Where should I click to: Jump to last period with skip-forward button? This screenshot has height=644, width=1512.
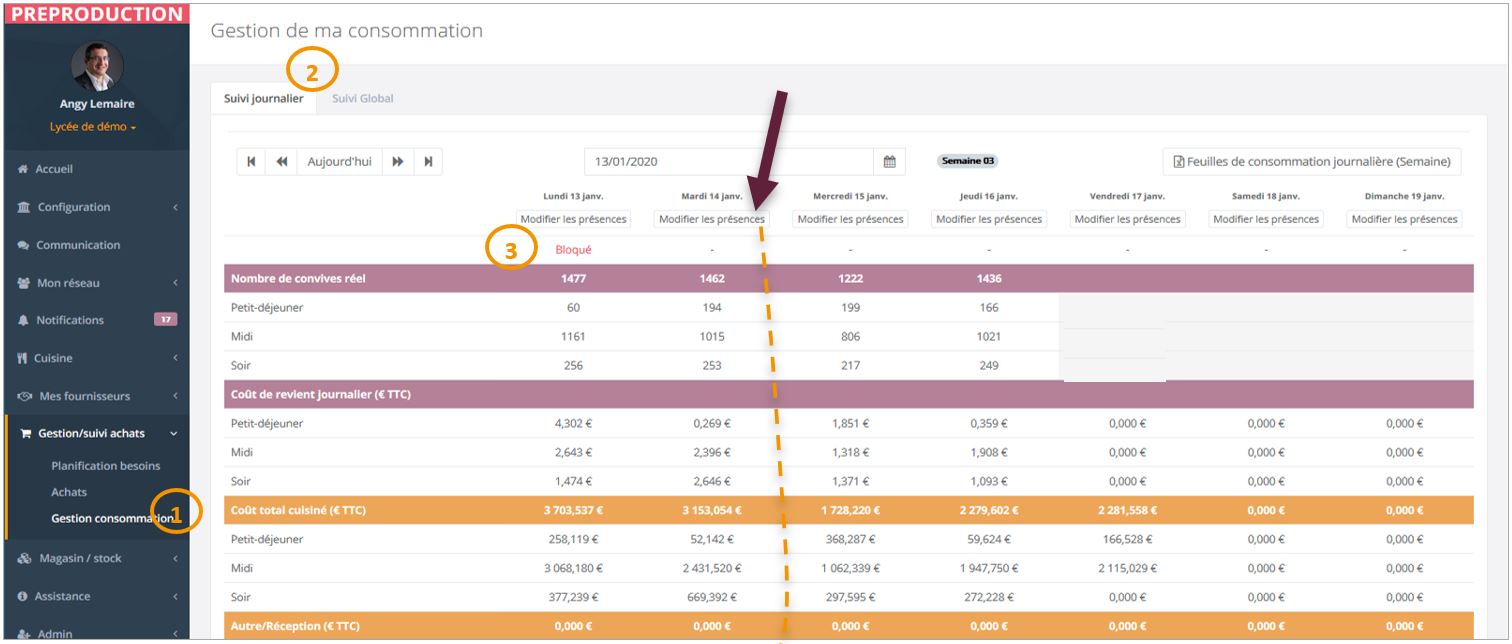click(428, 161)
